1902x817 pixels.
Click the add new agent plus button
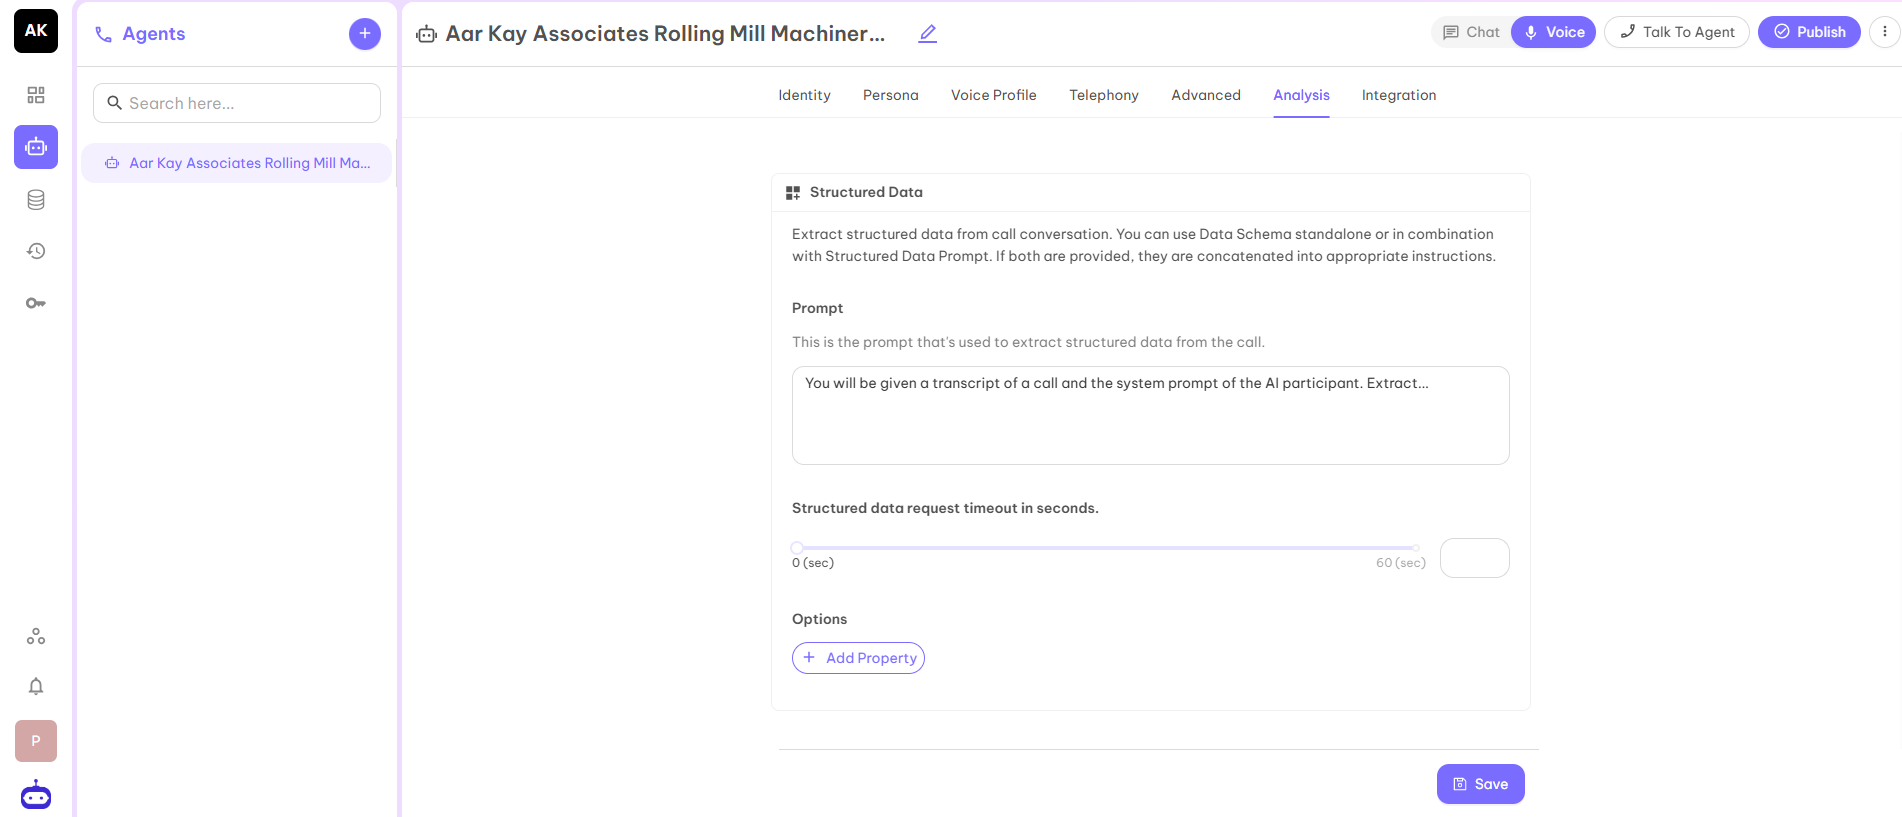click(x=365, y=34)
